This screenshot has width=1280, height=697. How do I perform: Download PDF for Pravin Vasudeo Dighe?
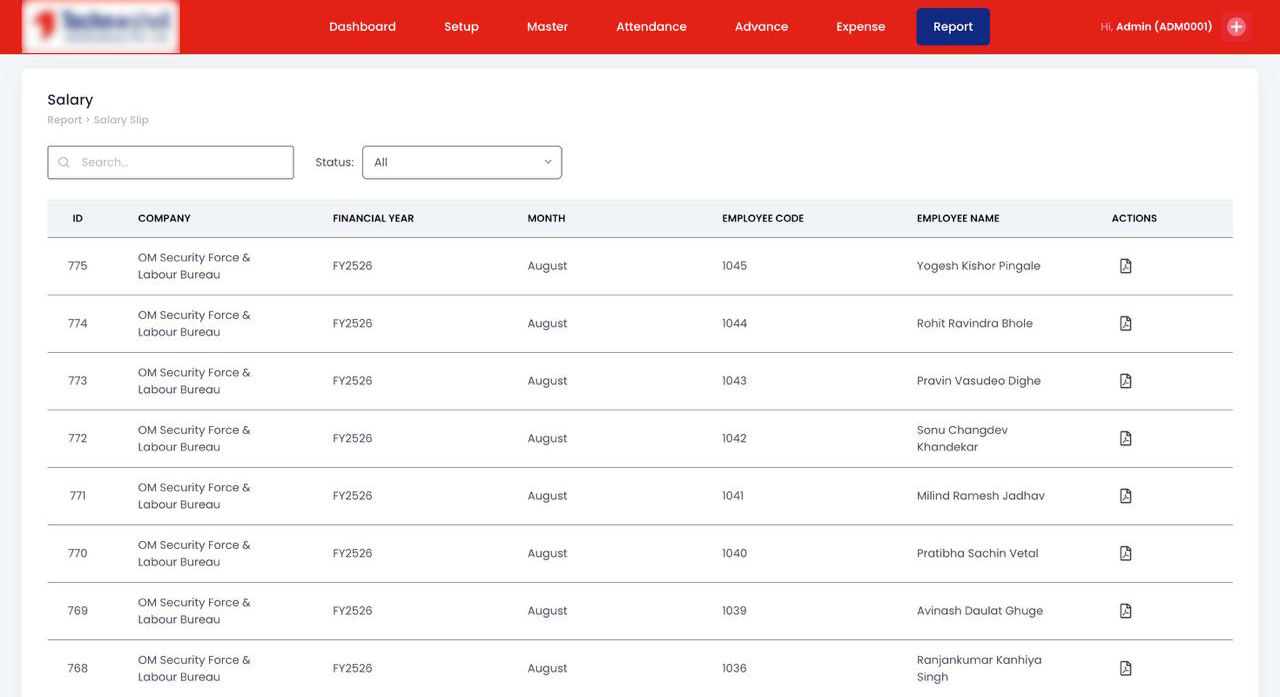[1125, 381]
